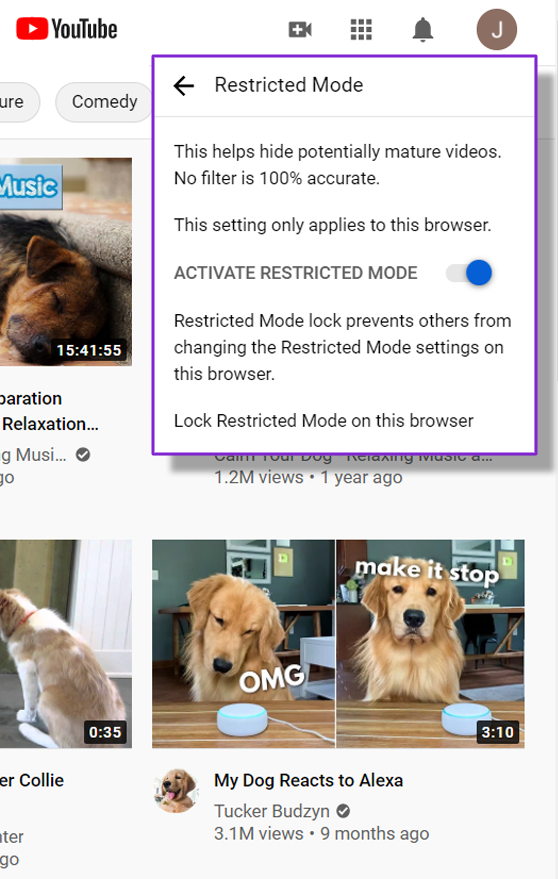
Task: Open the collie video thumbnail with 0:35 duration
Action: [x=66, y=644]
